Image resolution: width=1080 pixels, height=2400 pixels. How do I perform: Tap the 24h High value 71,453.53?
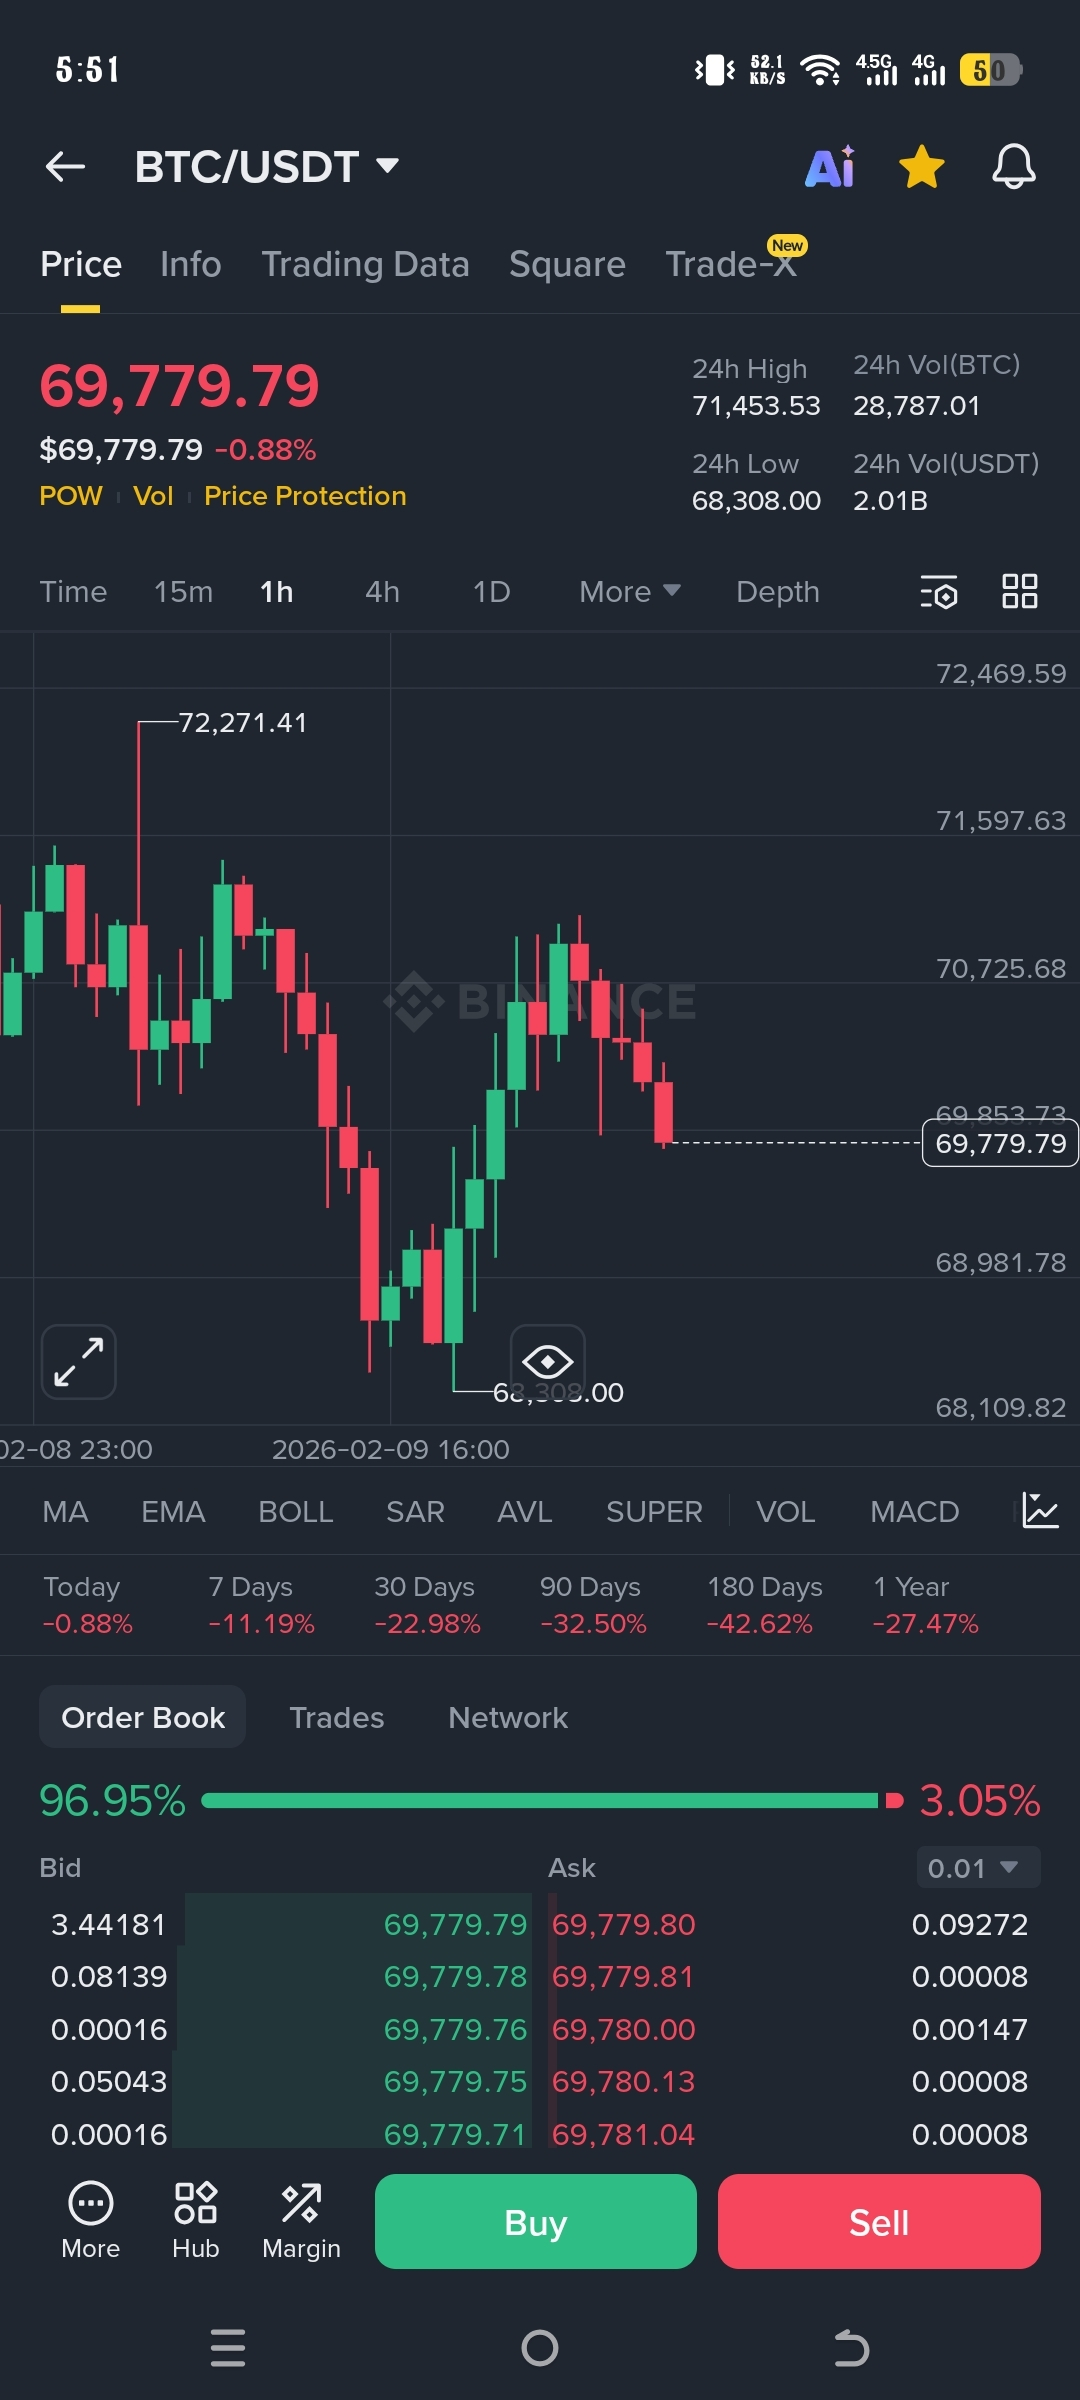756,405
